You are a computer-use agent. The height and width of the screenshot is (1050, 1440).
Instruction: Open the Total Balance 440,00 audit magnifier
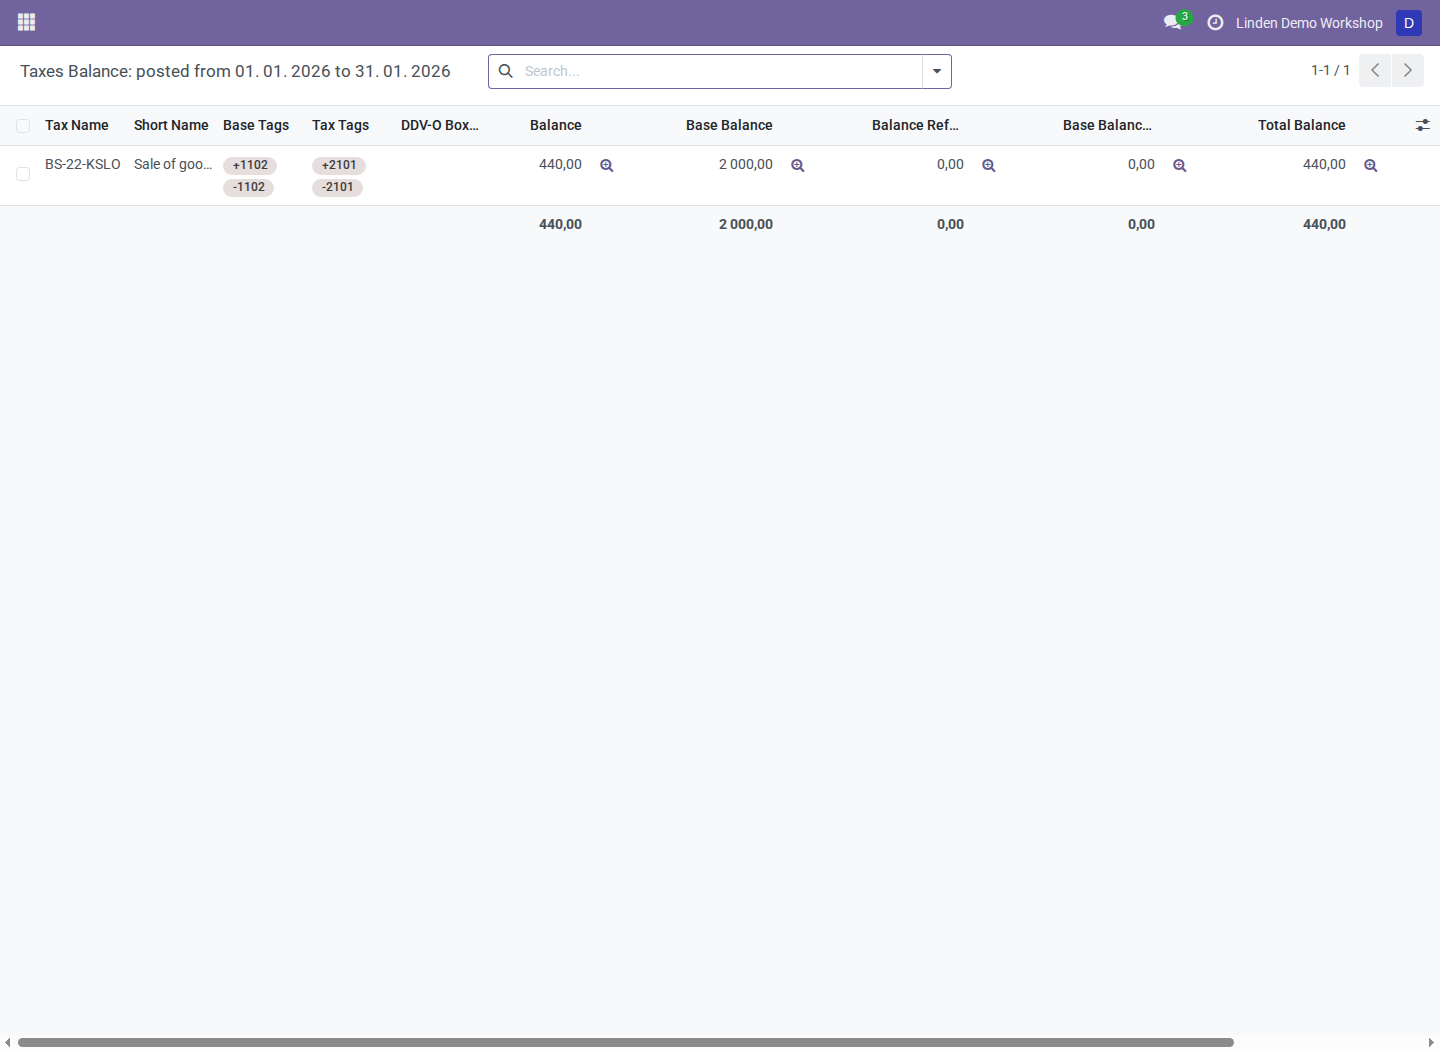click(x=1371, y=166)
